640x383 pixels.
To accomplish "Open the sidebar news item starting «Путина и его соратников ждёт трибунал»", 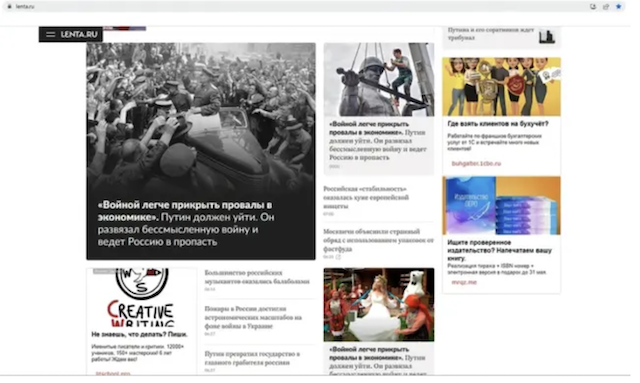I will tap(491, 33).
